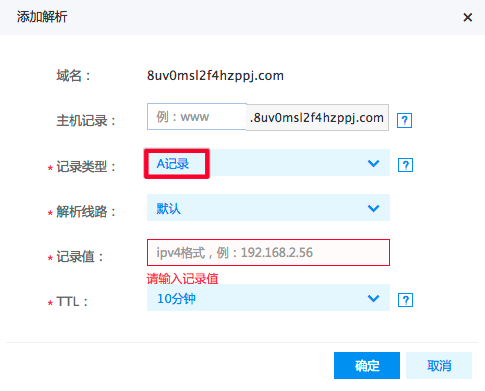Click the 默认 line value
The image size is (485, 391).
pos(168,209)
